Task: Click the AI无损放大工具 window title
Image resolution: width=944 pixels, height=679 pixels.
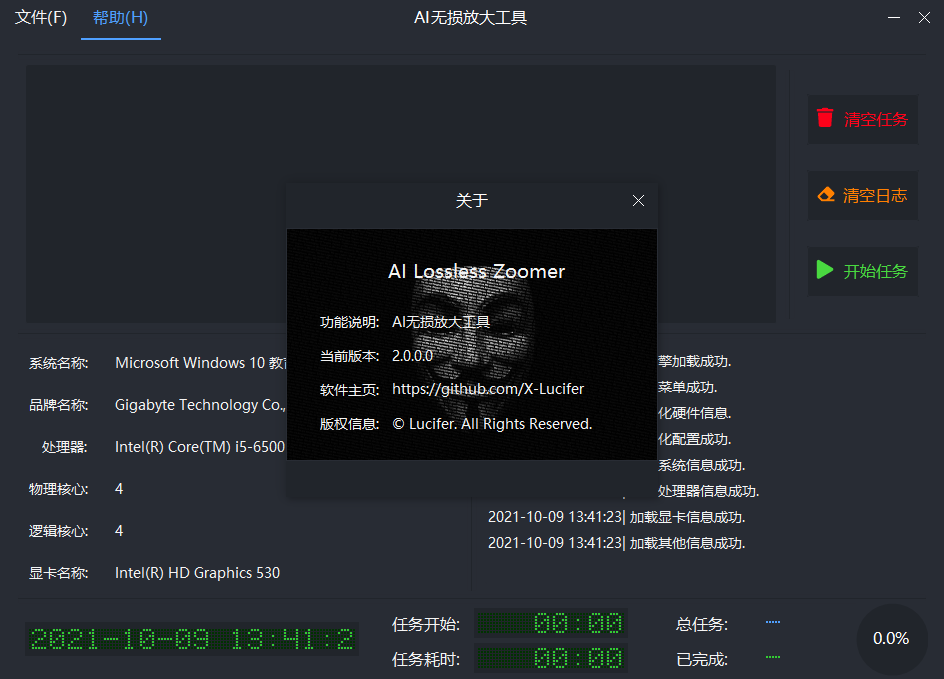Action: [x=471, y=18]
